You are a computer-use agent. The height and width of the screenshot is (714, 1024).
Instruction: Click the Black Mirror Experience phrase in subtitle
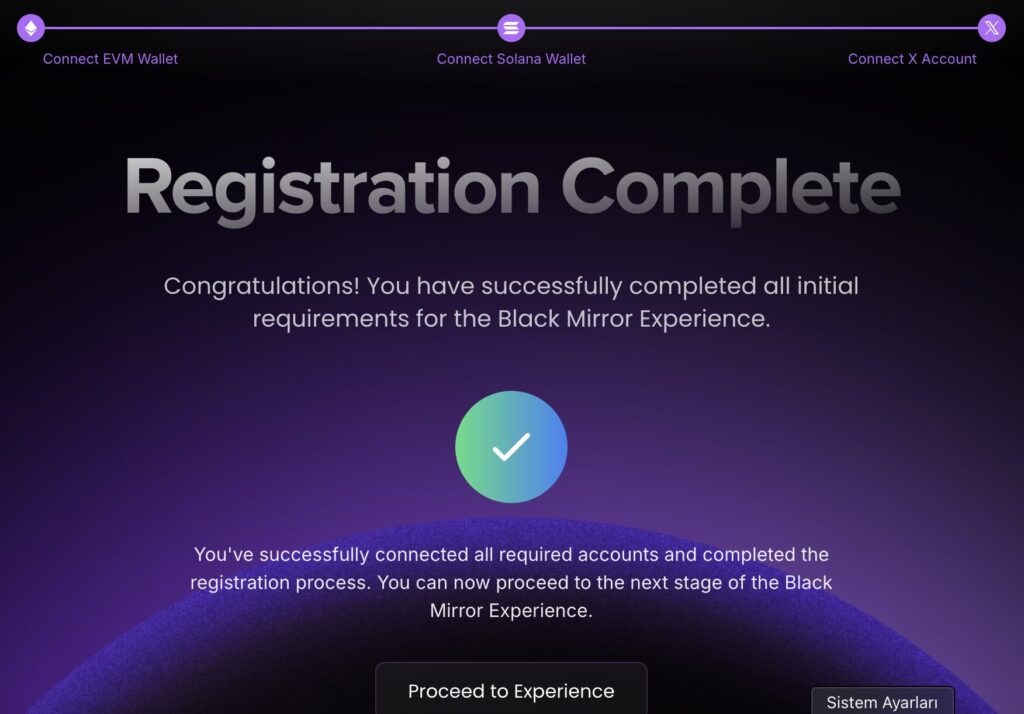[632, 319]
